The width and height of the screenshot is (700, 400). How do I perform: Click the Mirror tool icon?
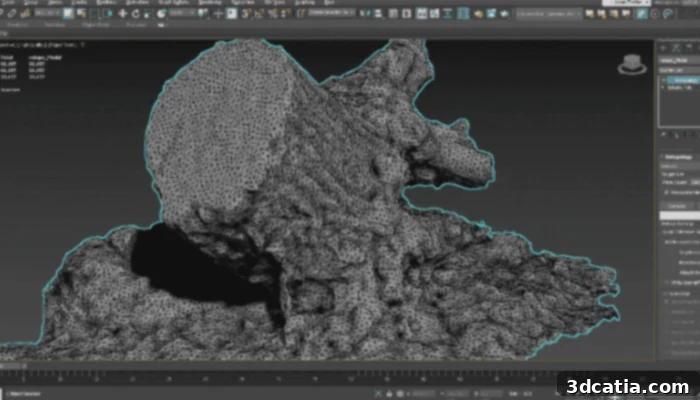click(x=366, y=13)
